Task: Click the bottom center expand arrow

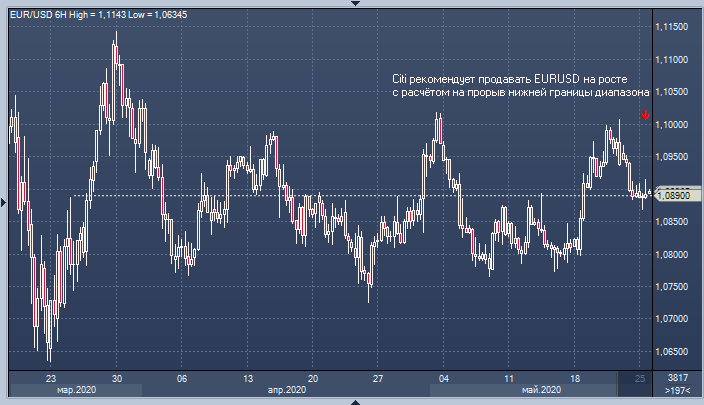Action: pyautogui.click(x=352, y=401)
